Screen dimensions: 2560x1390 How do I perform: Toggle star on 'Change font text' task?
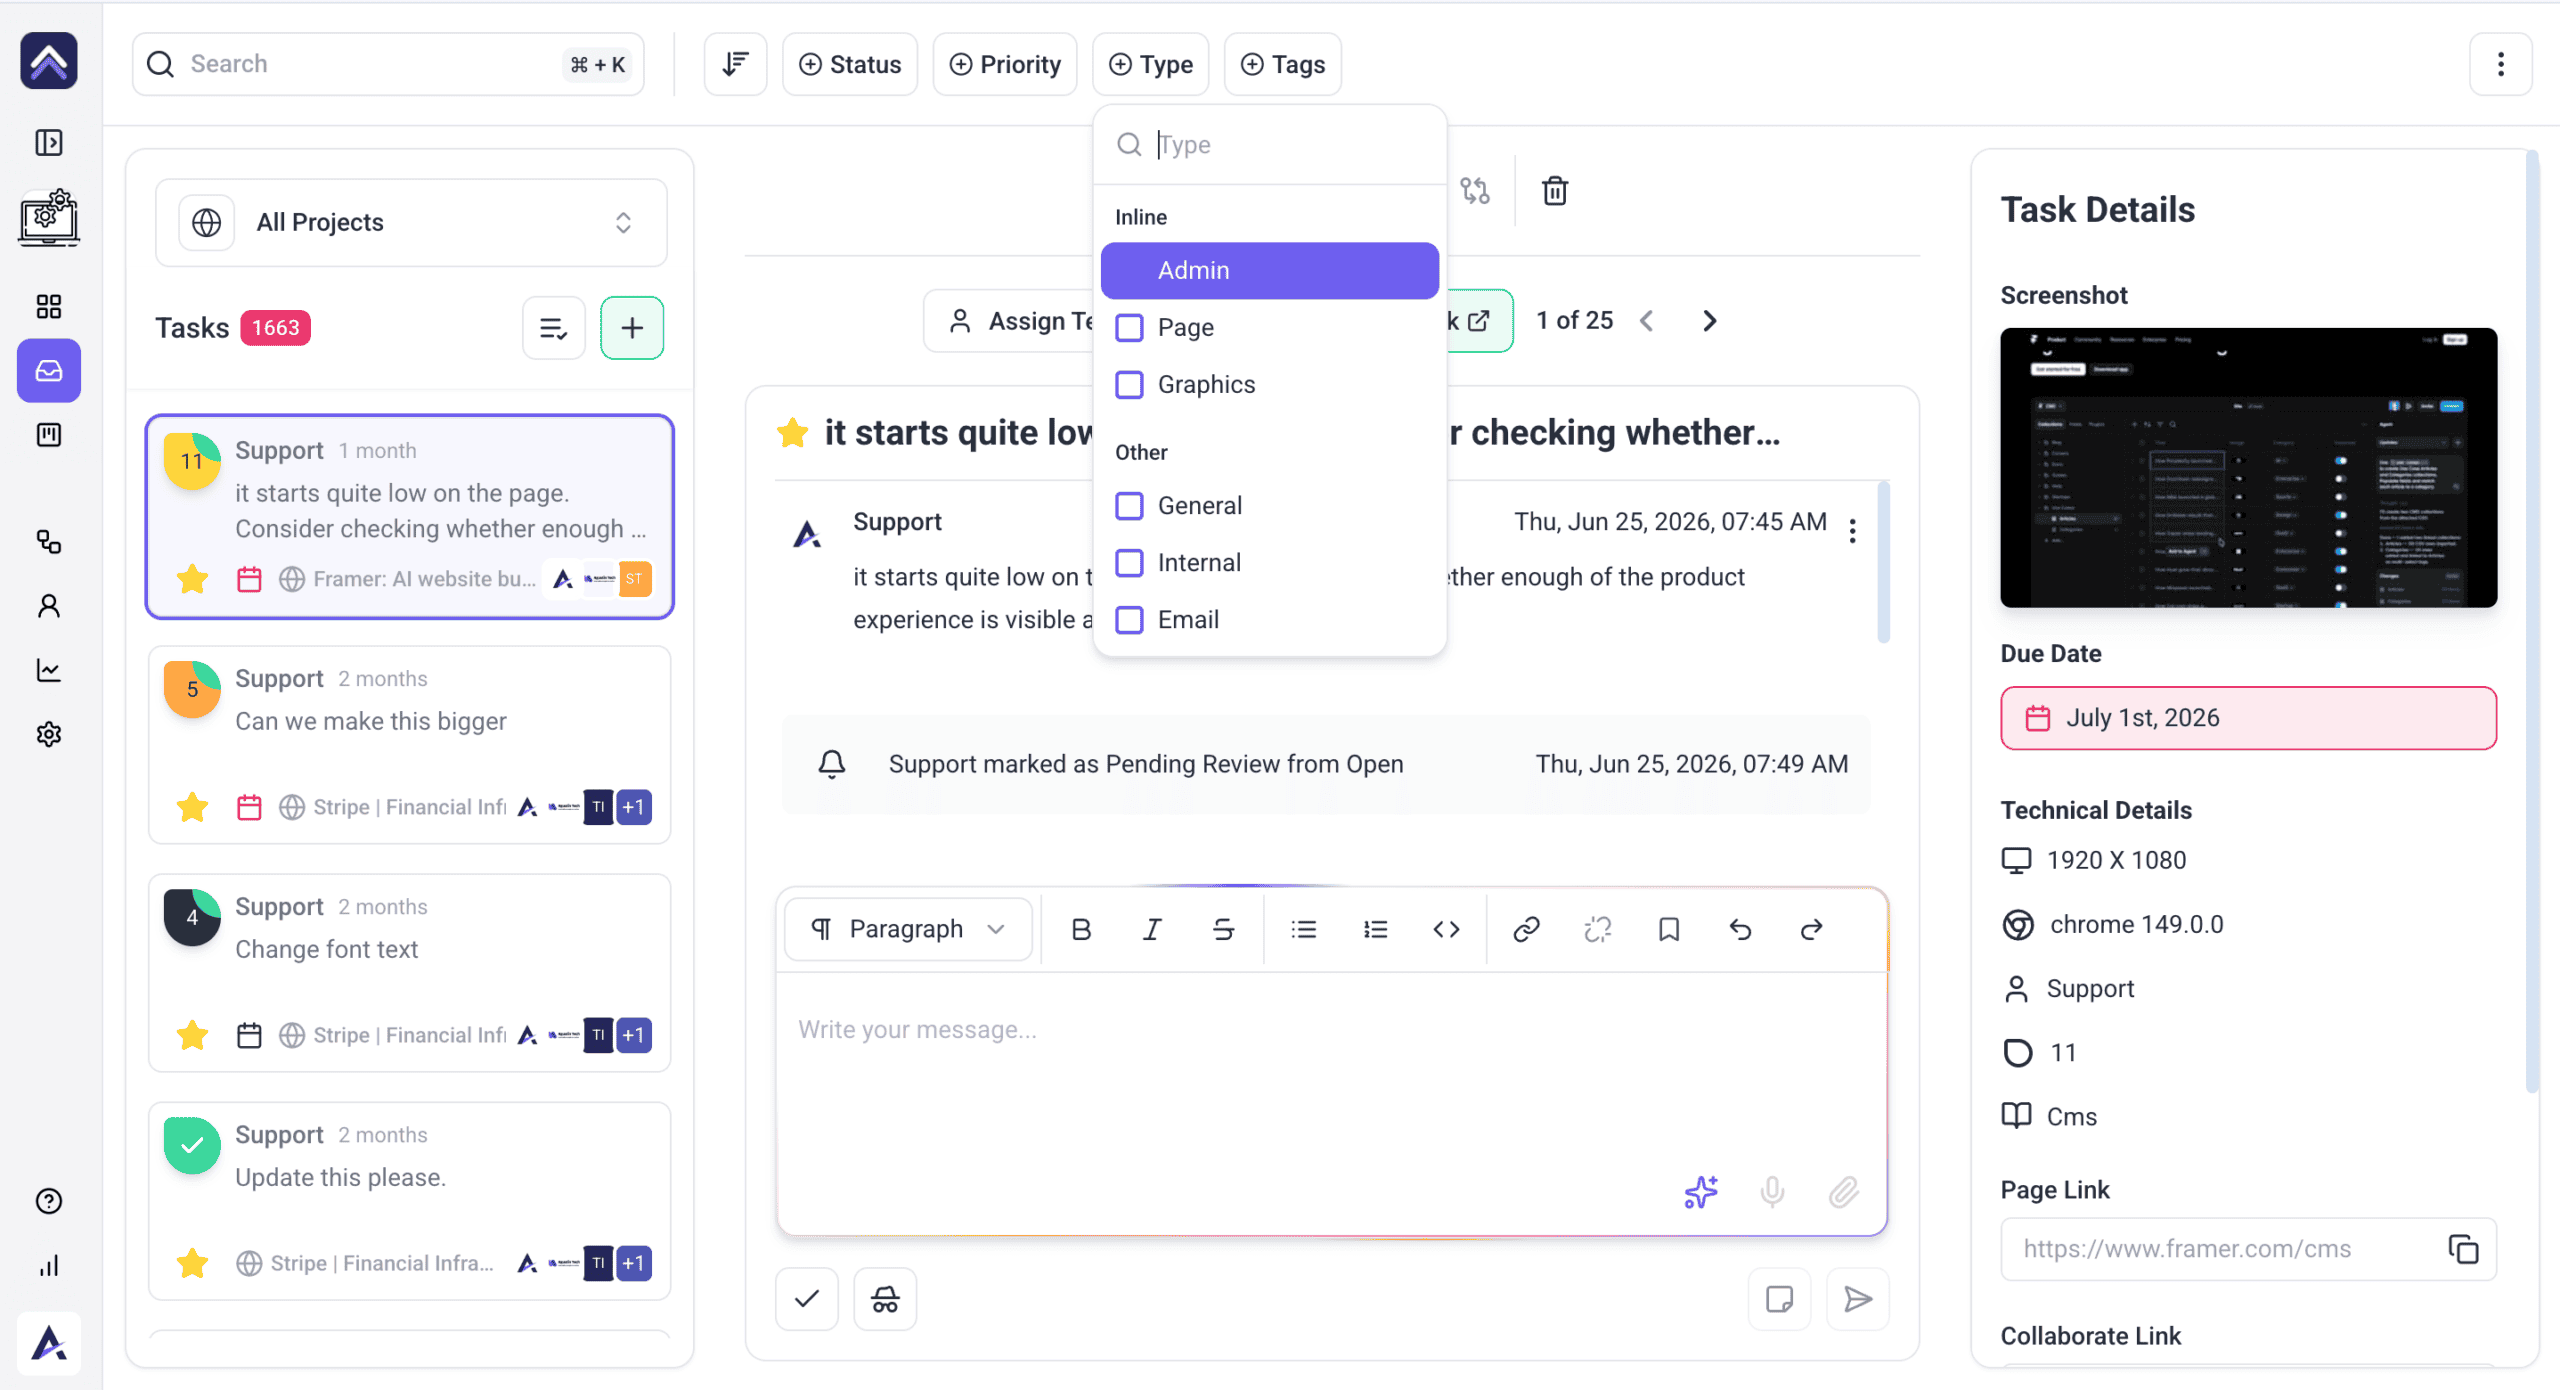[192, 1035]
